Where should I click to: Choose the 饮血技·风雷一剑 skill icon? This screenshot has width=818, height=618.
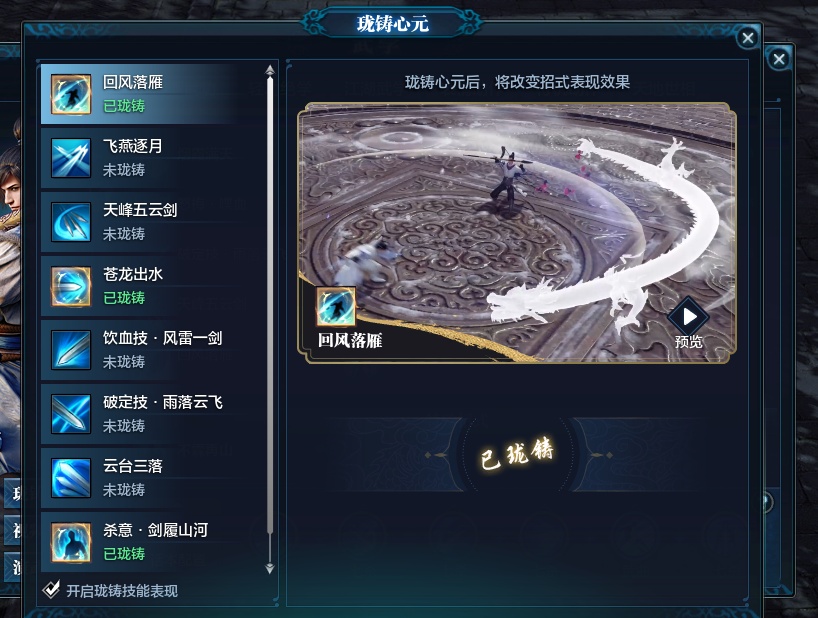[x=70, y=350]
